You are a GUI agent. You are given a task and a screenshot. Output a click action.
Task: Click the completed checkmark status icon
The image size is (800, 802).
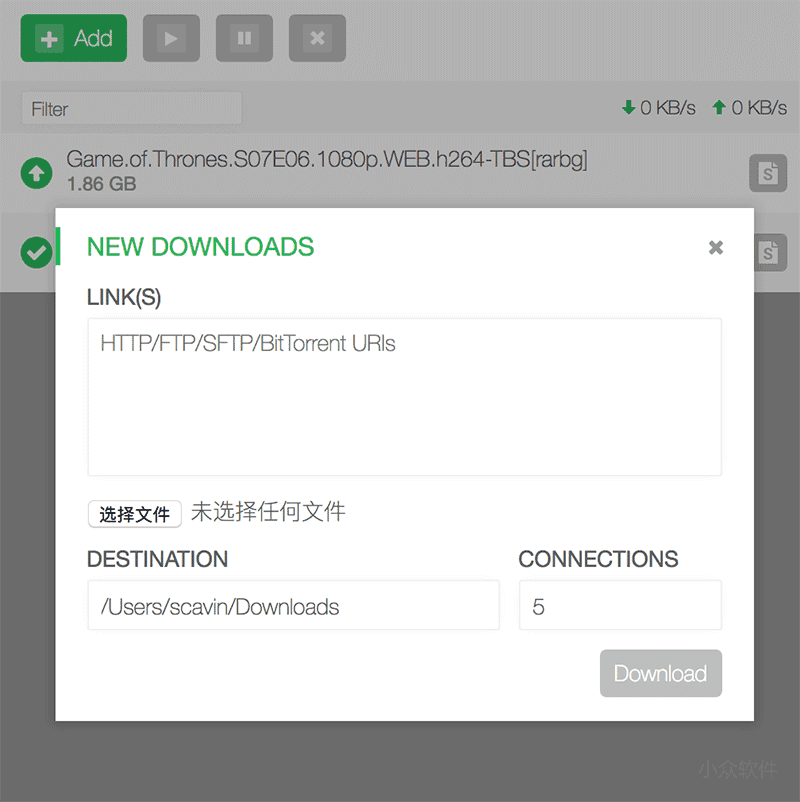37,252
